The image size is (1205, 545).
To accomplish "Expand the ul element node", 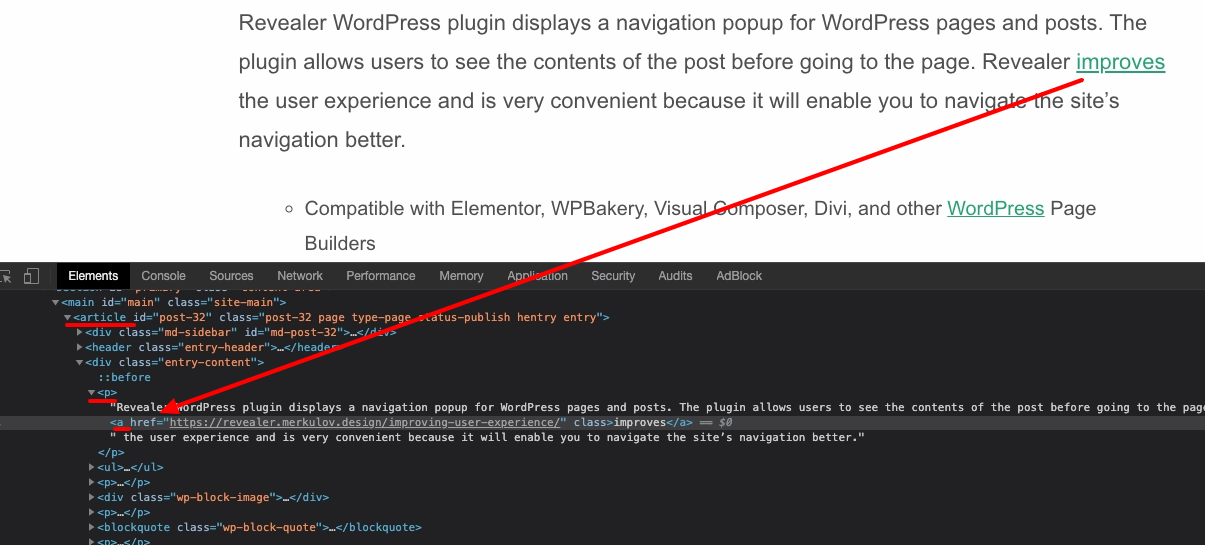I will 92,467.
